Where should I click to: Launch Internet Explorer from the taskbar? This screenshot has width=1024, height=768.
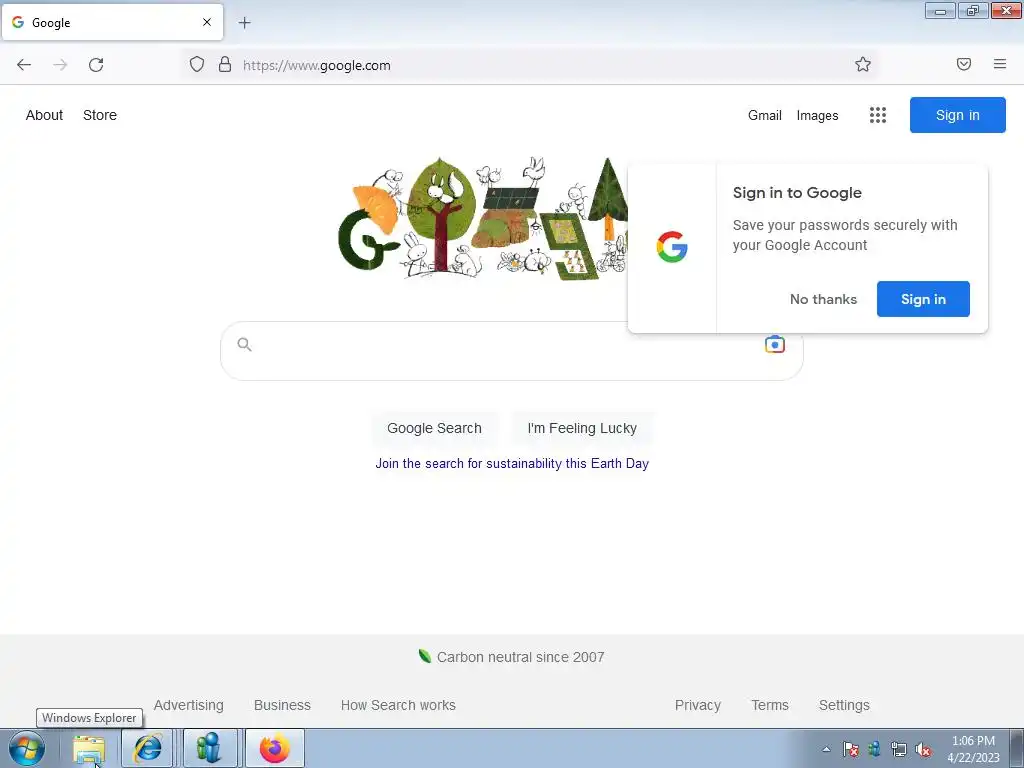(148, 748)
